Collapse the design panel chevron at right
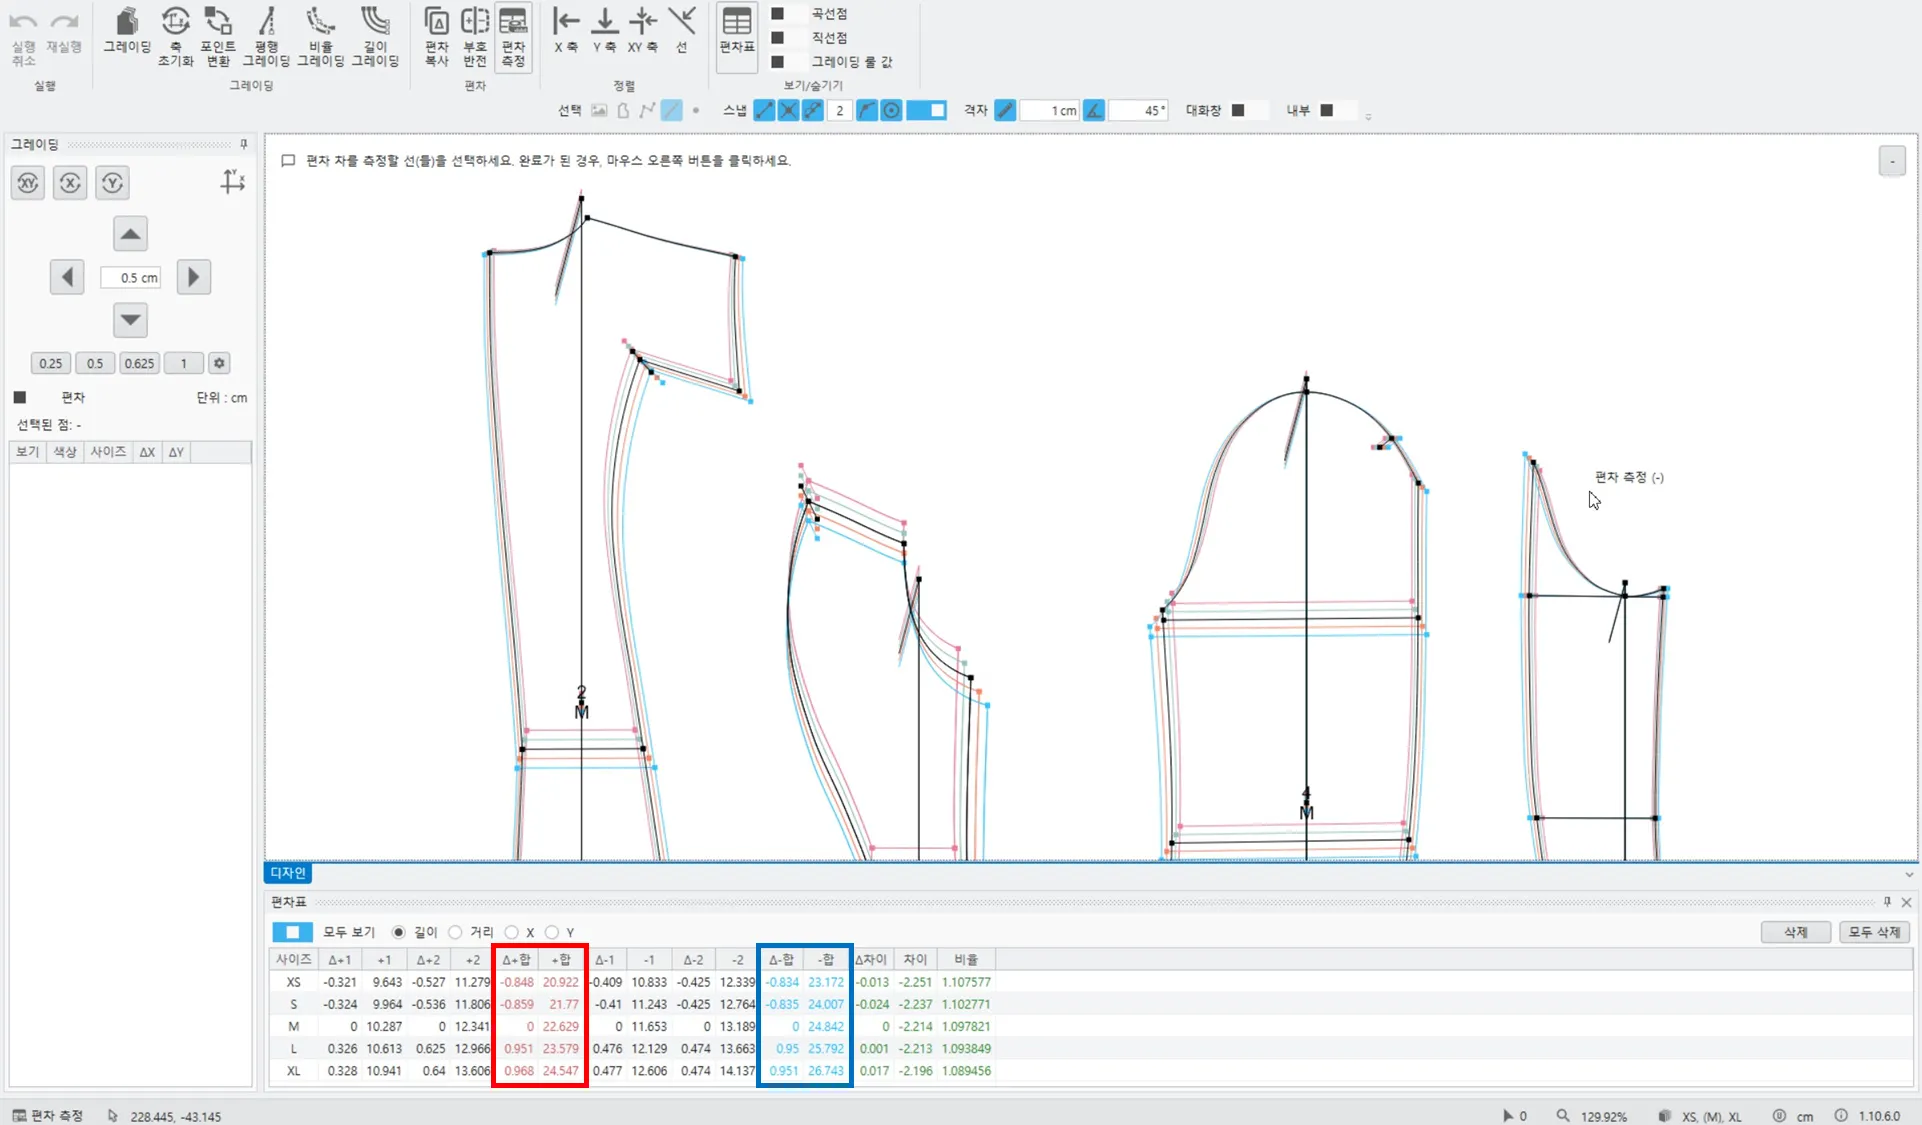The image size is (1922, 1125). point(1909,875)
